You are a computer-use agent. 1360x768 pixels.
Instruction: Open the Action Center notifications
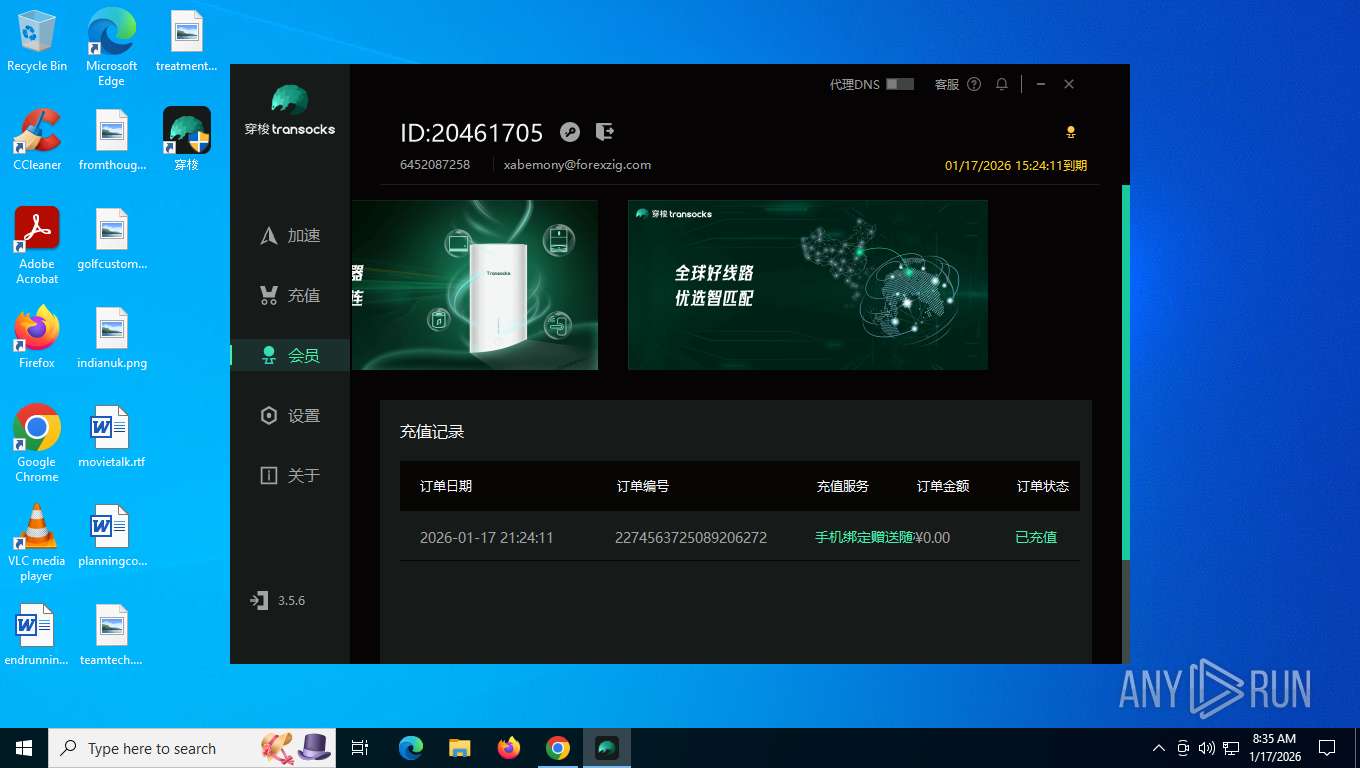pos(1327,748)
